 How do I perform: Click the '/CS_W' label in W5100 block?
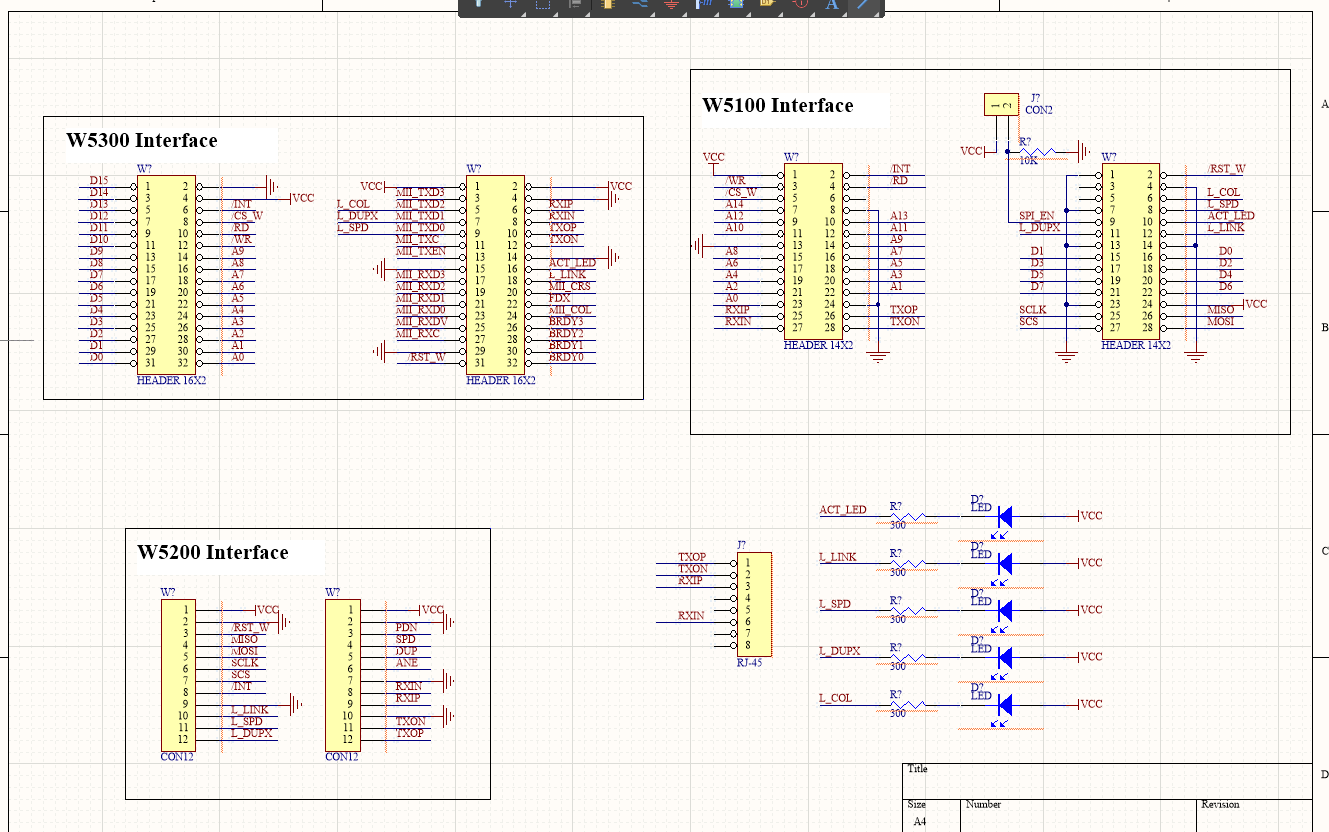pos(741,192)
